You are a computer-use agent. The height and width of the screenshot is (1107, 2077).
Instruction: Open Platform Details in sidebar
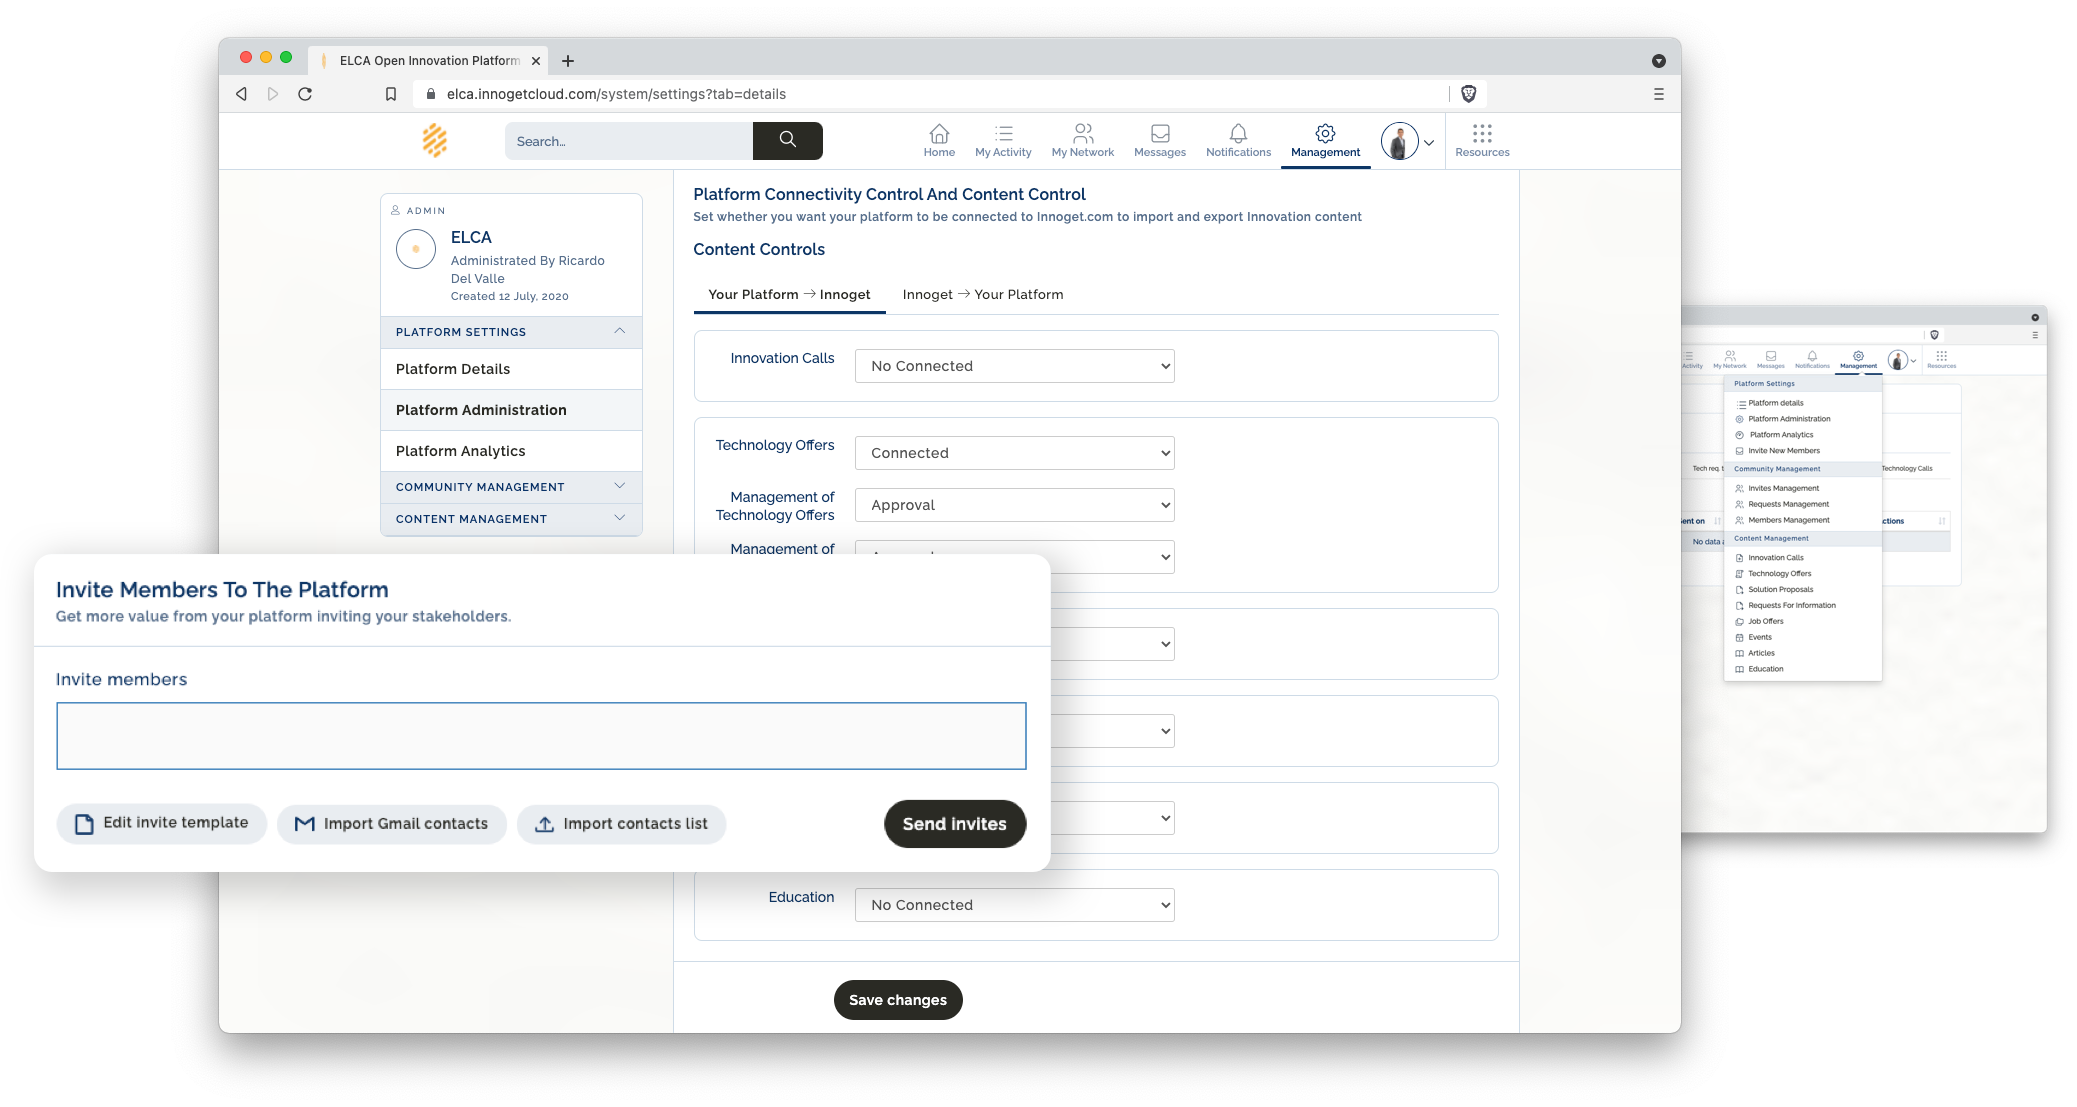511,369
